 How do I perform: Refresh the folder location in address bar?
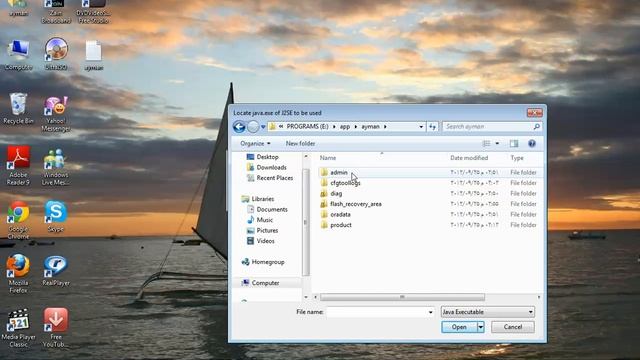click(x=432, y=127)
